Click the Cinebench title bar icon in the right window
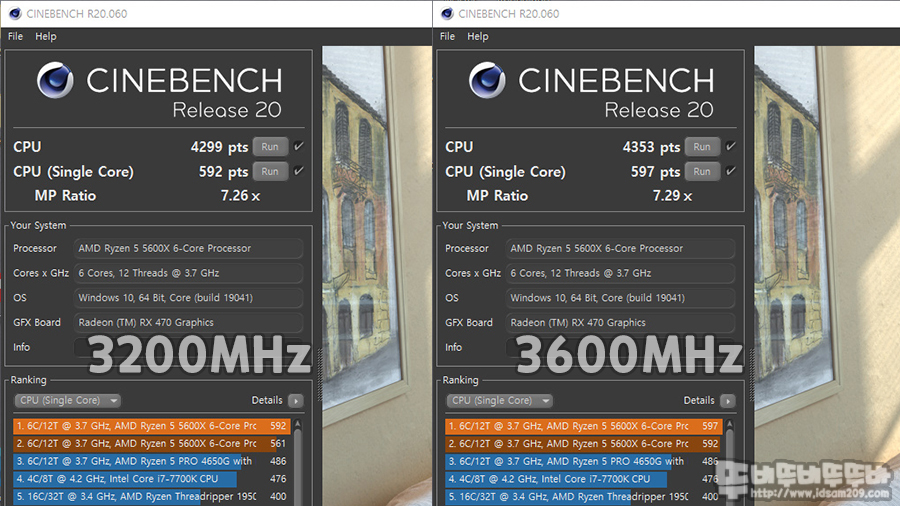The width and height of the screenshot is (900, 506). [447, 14]
